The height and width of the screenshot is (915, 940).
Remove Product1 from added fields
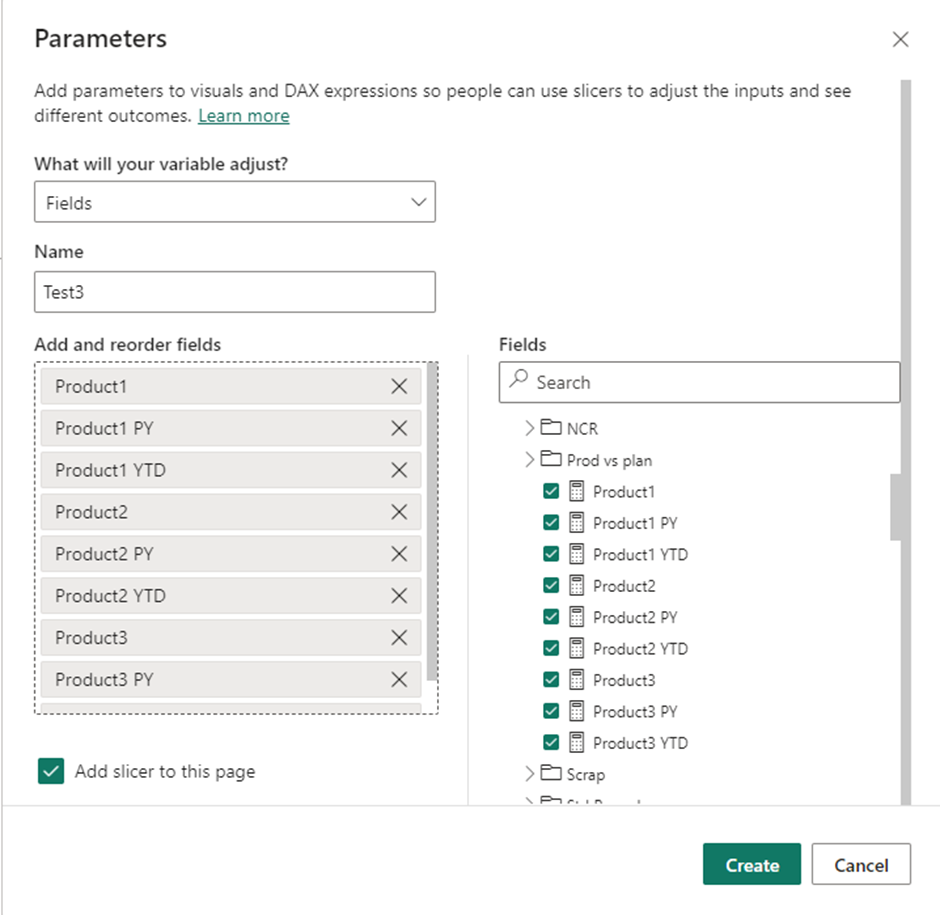pyautogui.click(x=399, y=387)
